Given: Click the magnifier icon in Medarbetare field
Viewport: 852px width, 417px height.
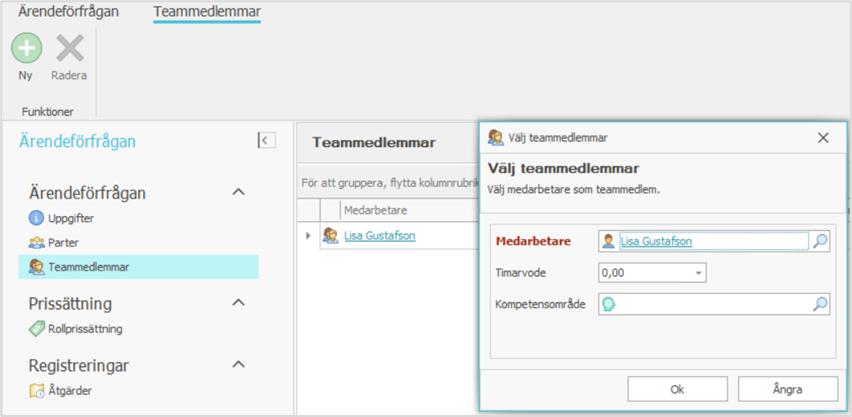Looking at the screenshot, I should [x=819, y=241].
